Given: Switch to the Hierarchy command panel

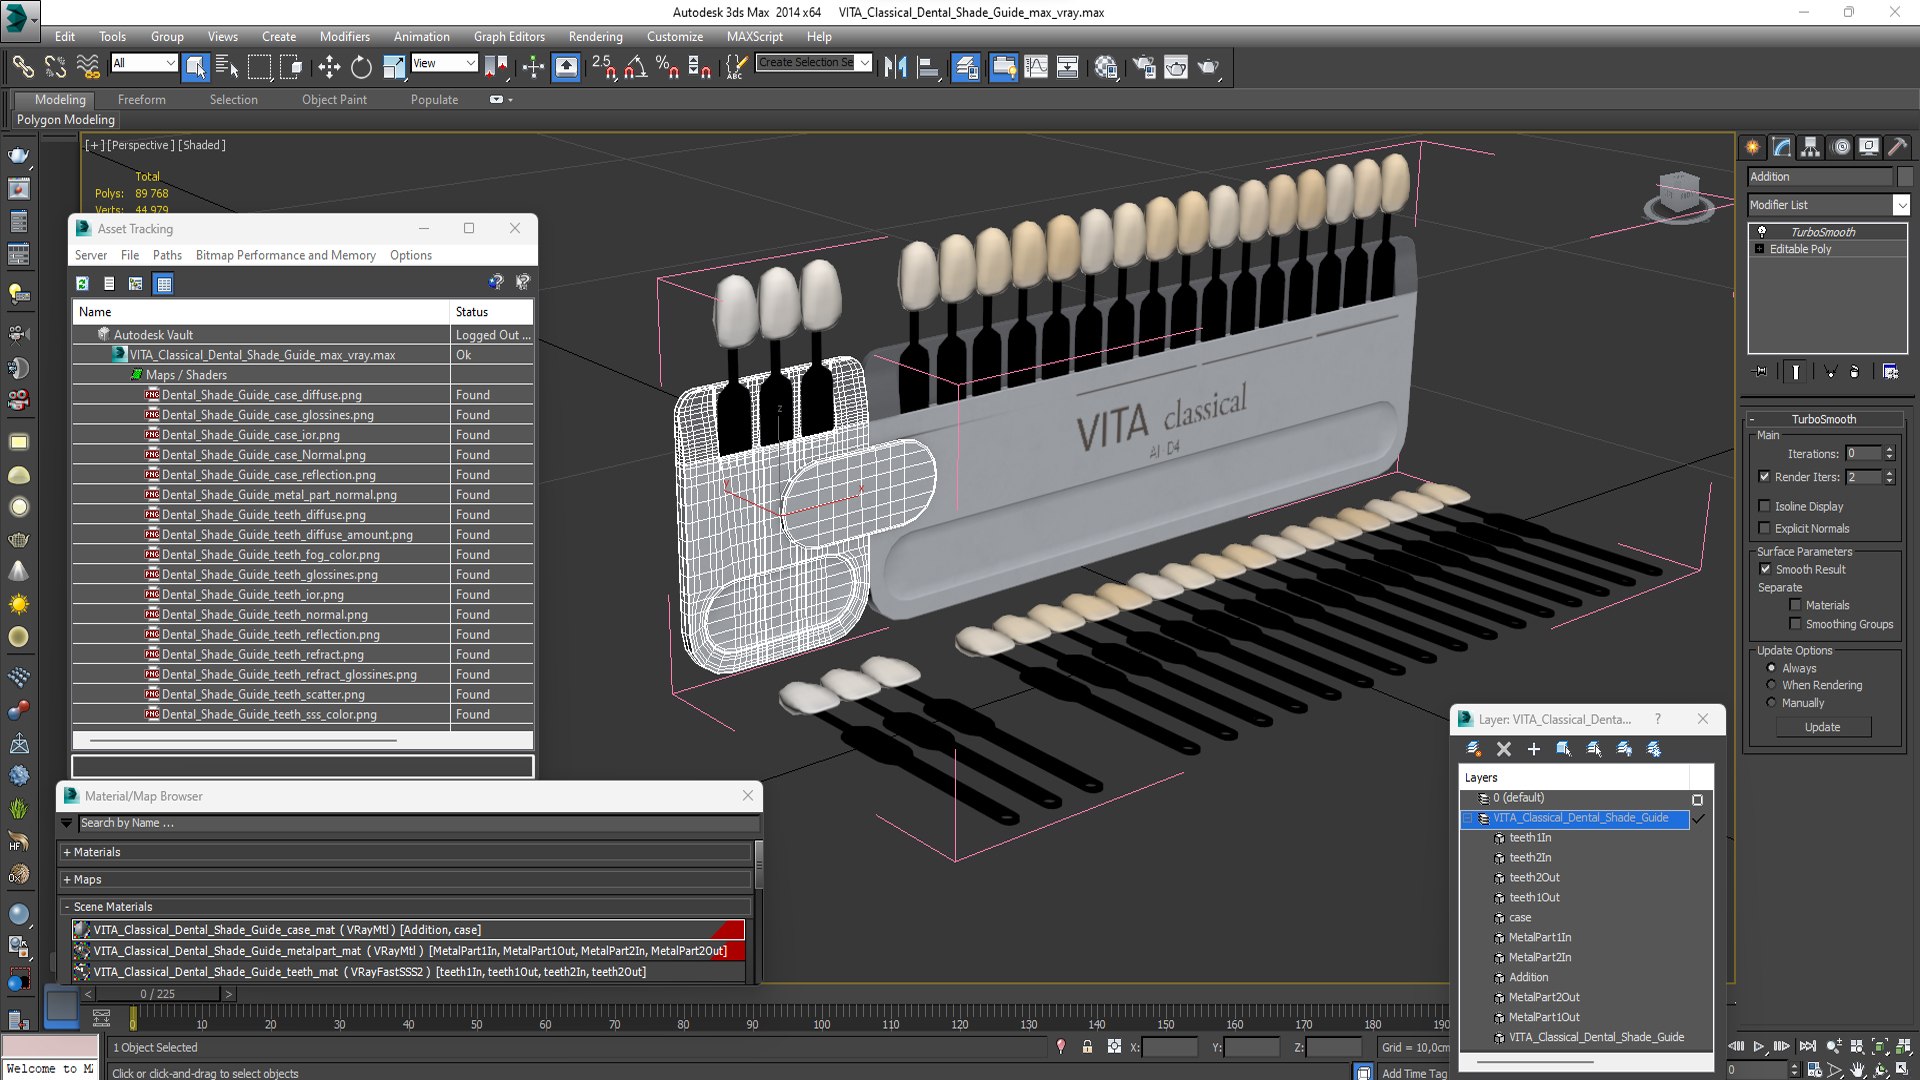Looking at the screenshot, I should tap(1810, 147).
